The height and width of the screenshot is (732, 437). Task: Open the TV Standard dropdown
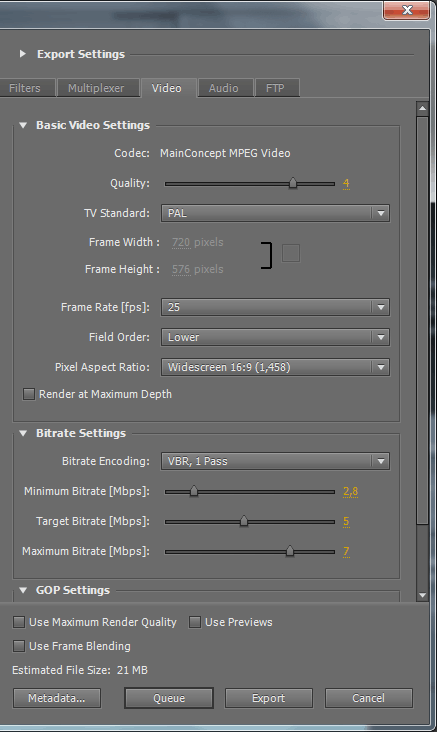coord(275,213)
